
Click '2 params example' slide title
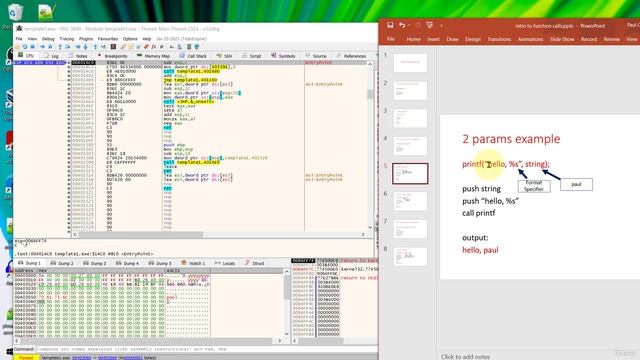point(511,139)
